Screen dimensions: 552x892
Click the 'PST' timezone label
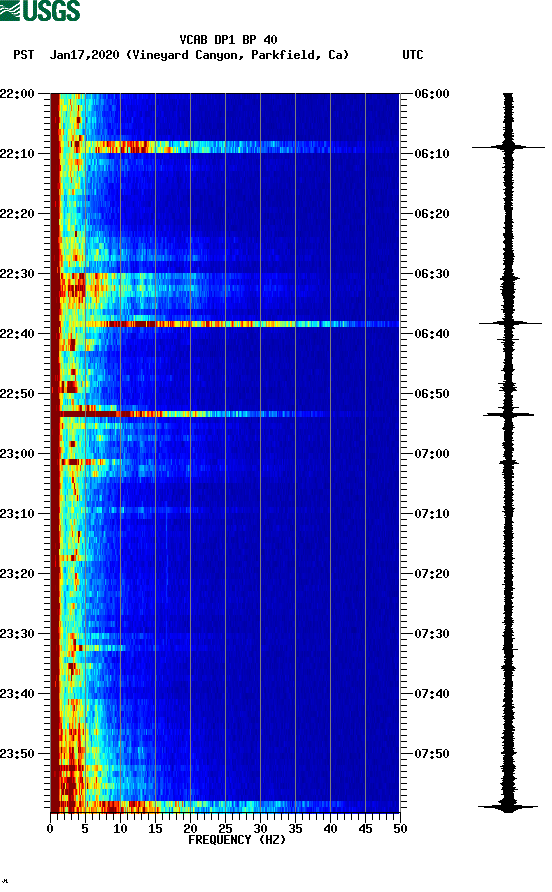coord(24,55)
